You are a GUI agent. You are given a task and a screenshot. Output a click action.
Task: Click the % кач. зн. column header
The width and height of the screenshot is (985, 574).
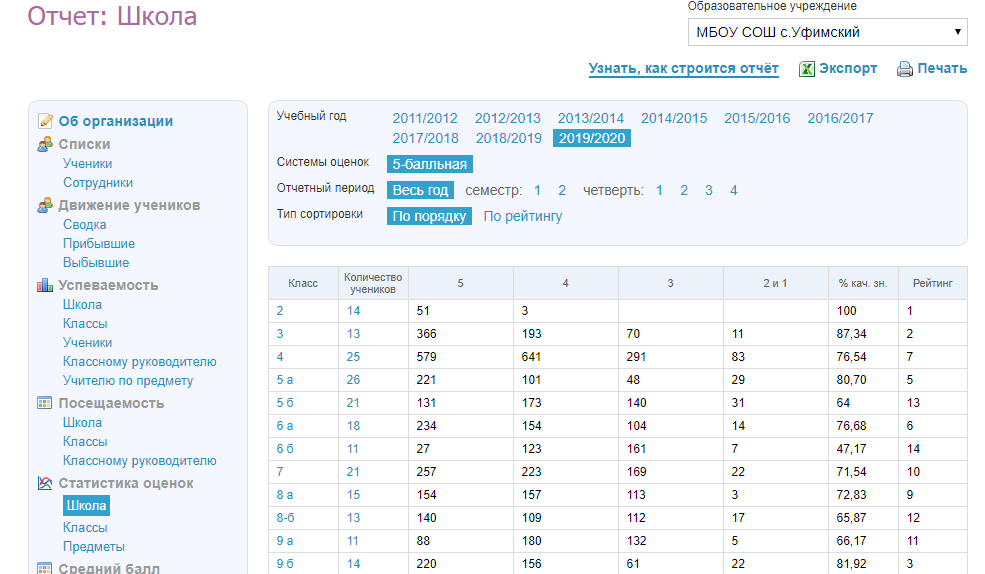click(863, 283)
